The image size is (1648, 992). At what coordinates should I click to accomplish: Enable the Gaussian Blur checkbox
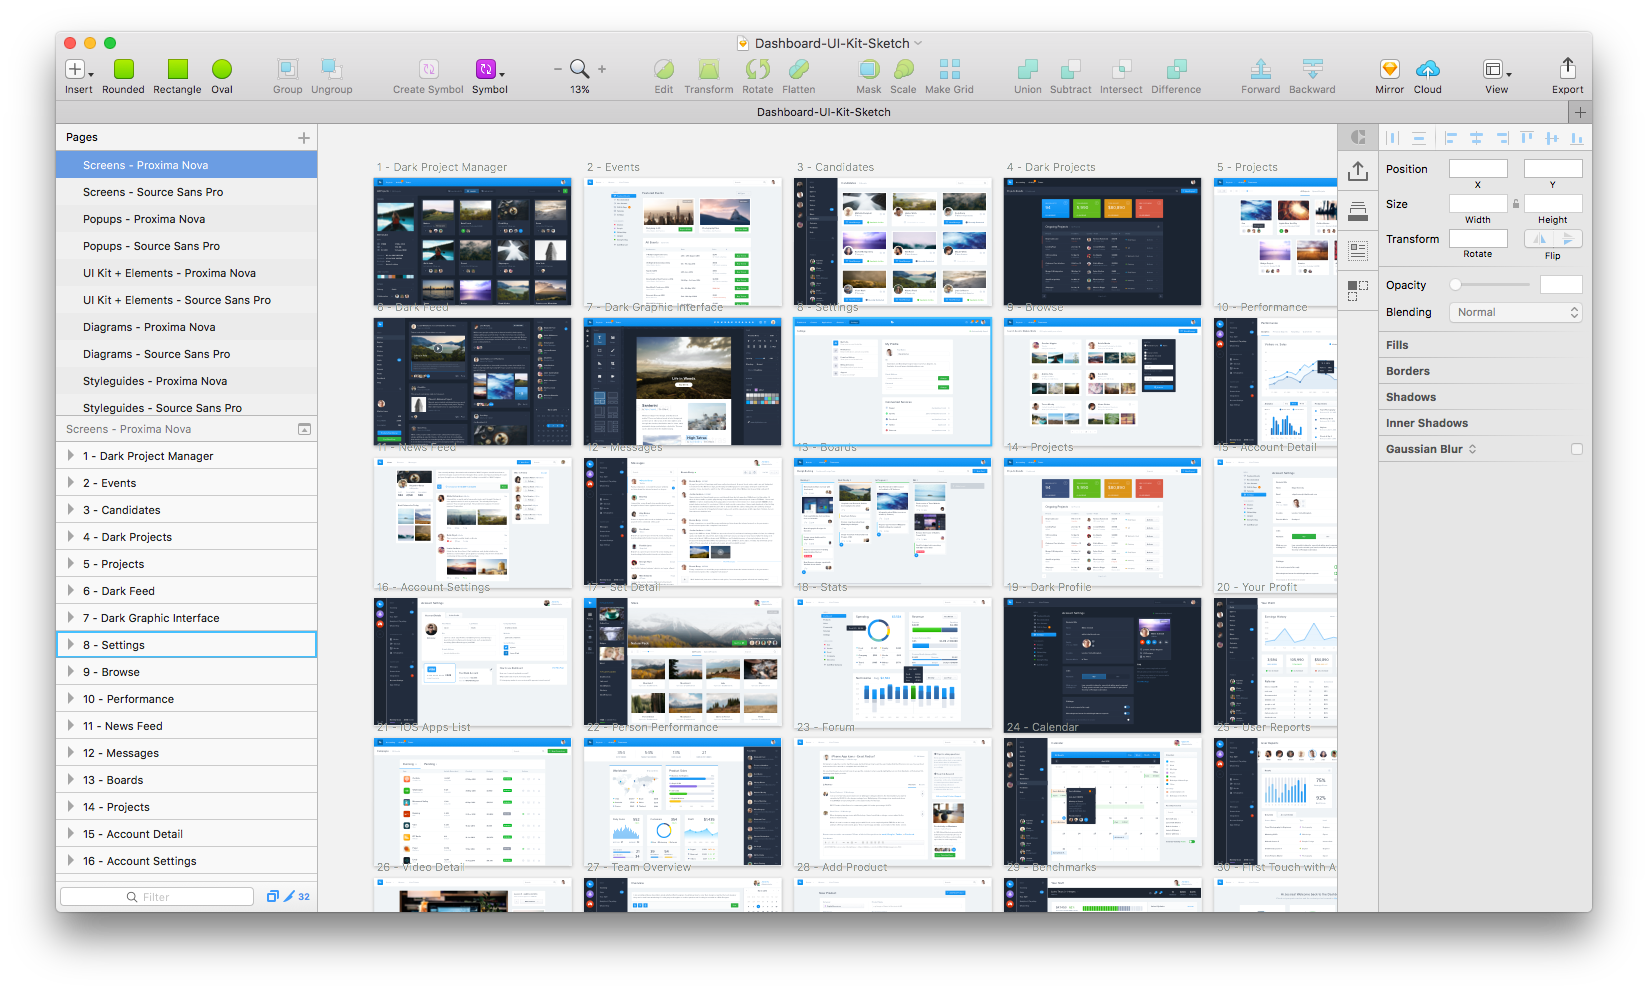[1577, 449]
